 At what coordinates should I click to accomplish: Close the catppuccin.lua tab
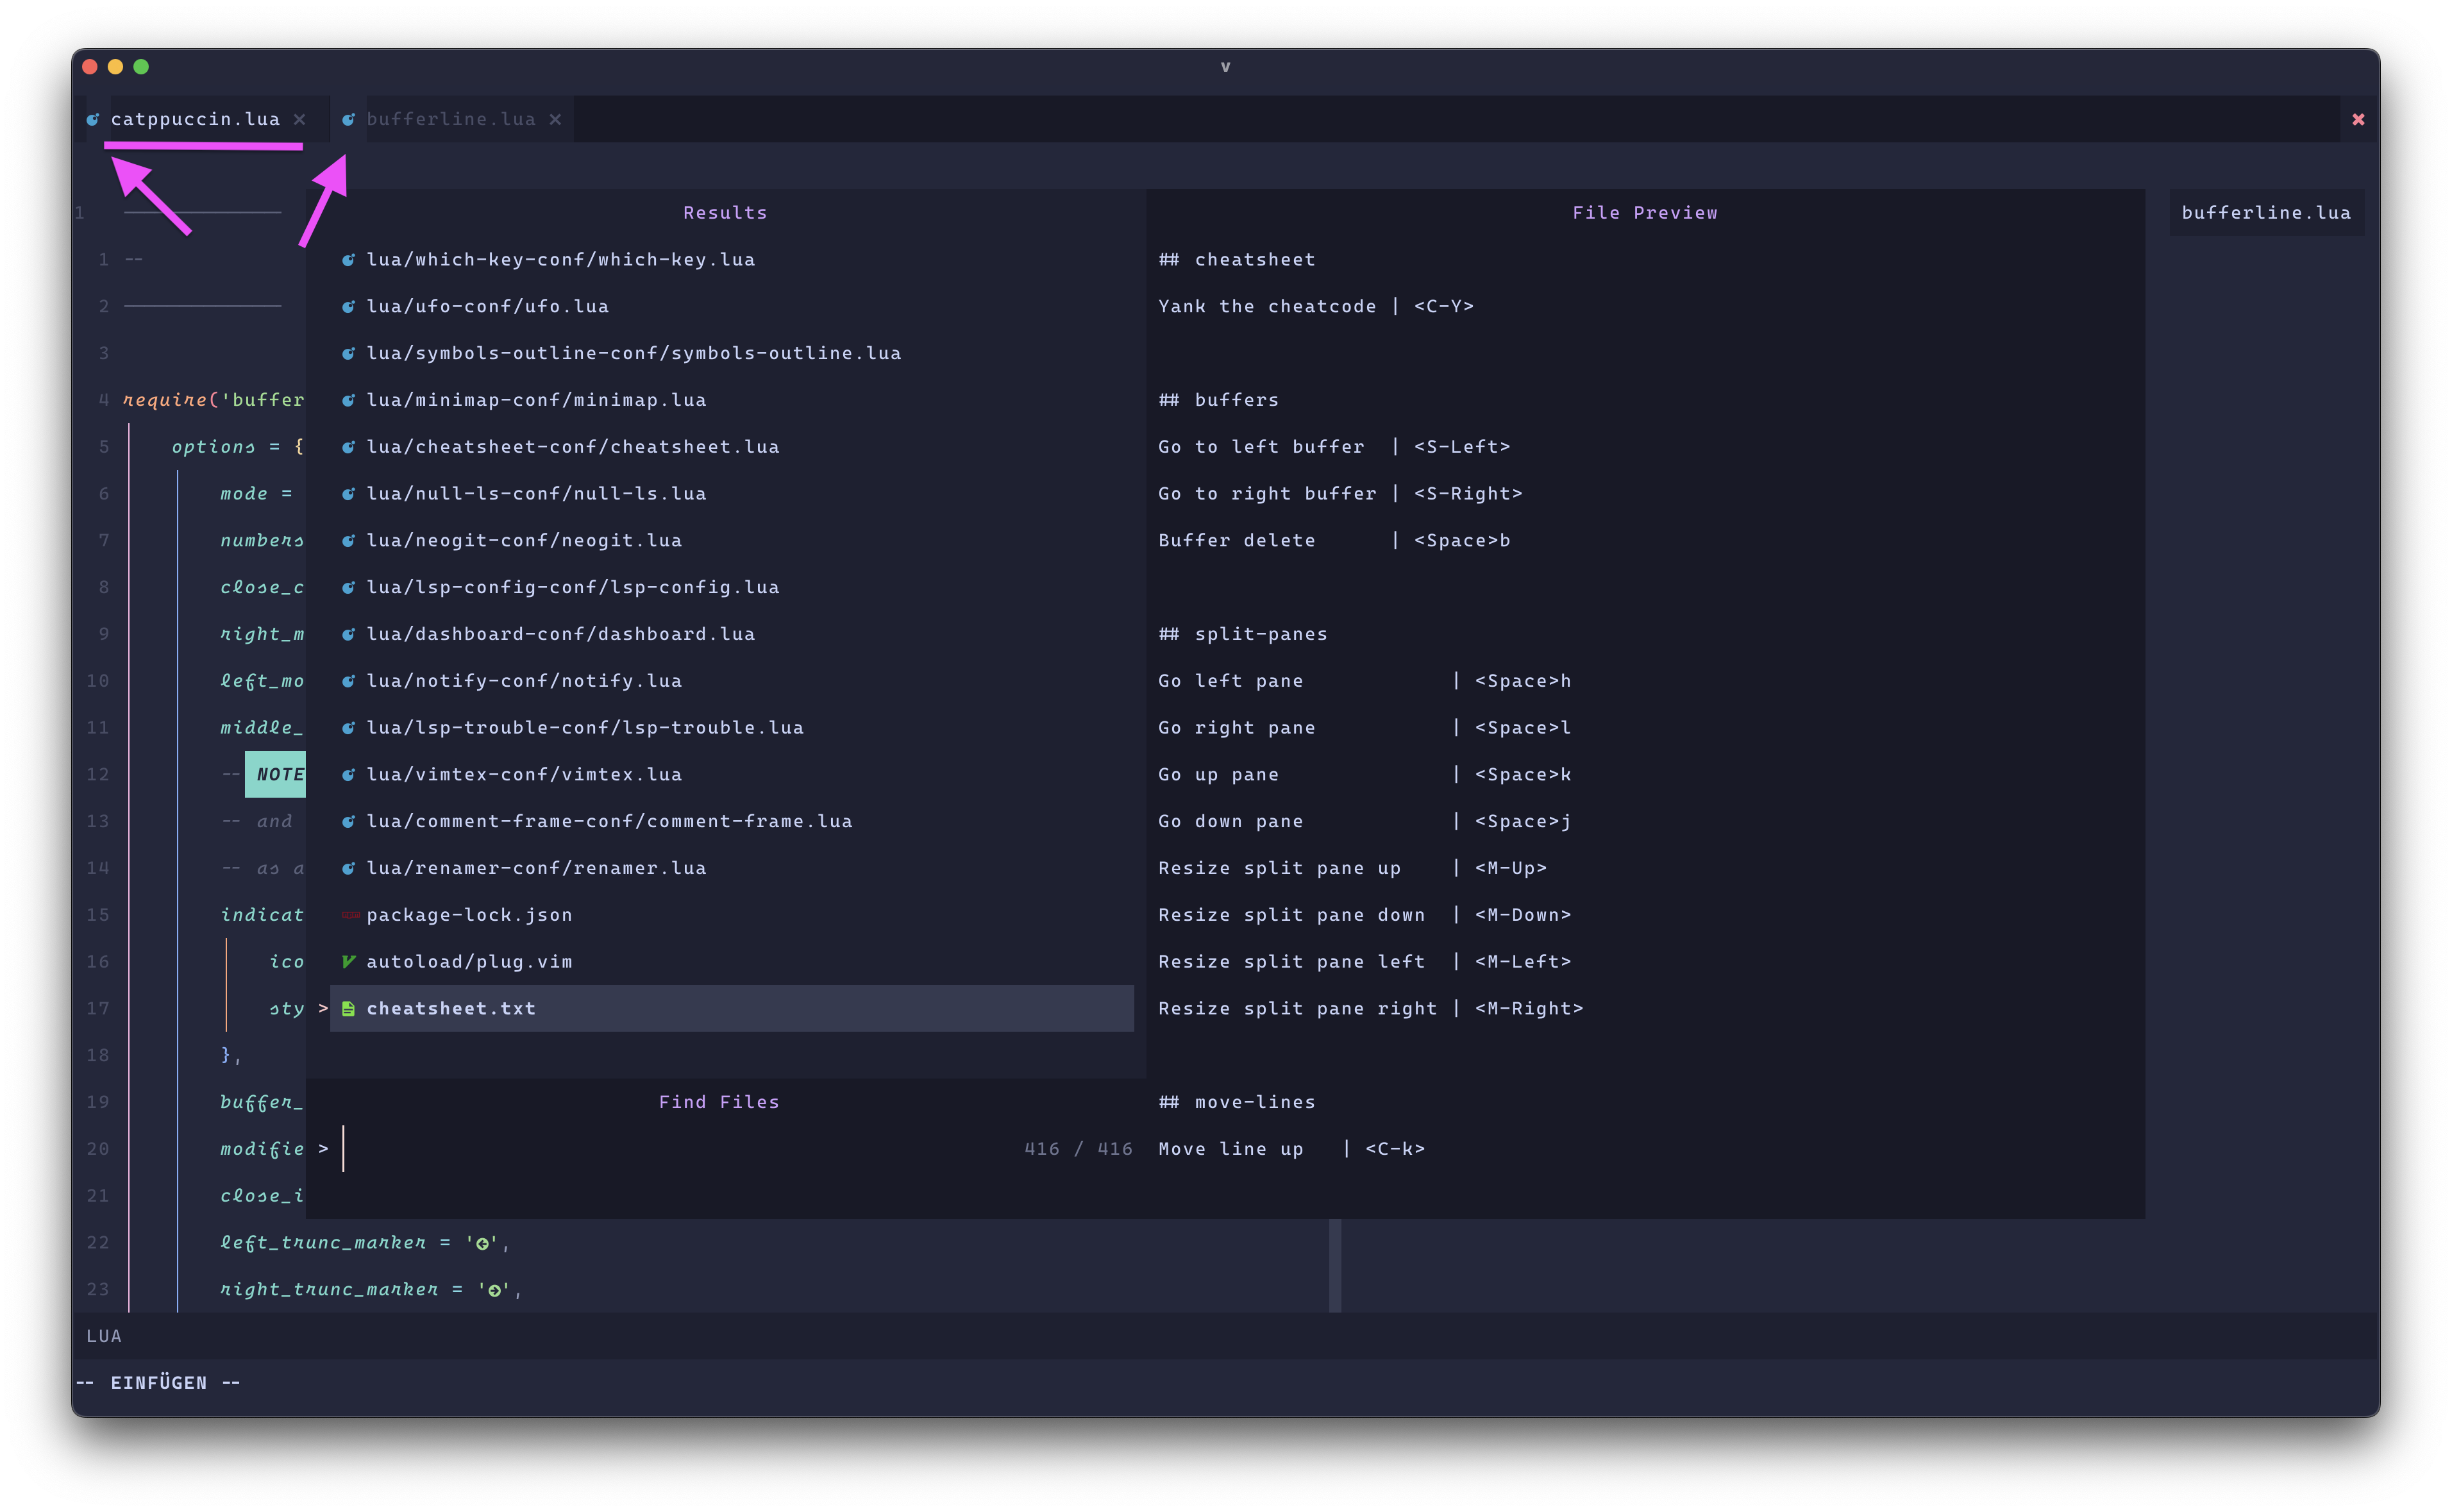300,119
